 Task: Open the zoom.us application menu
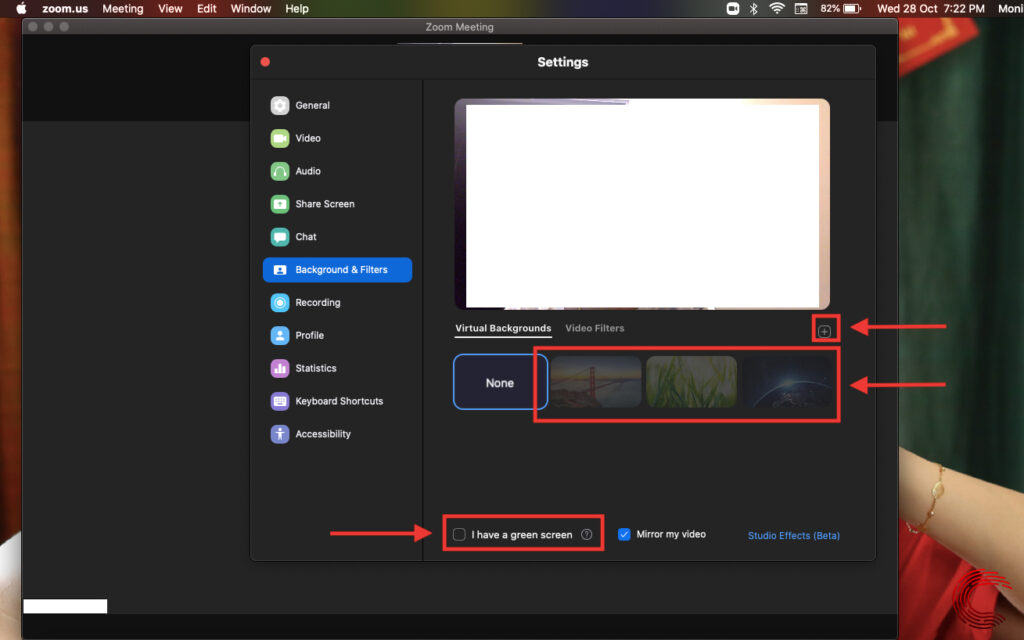[65, 8]
